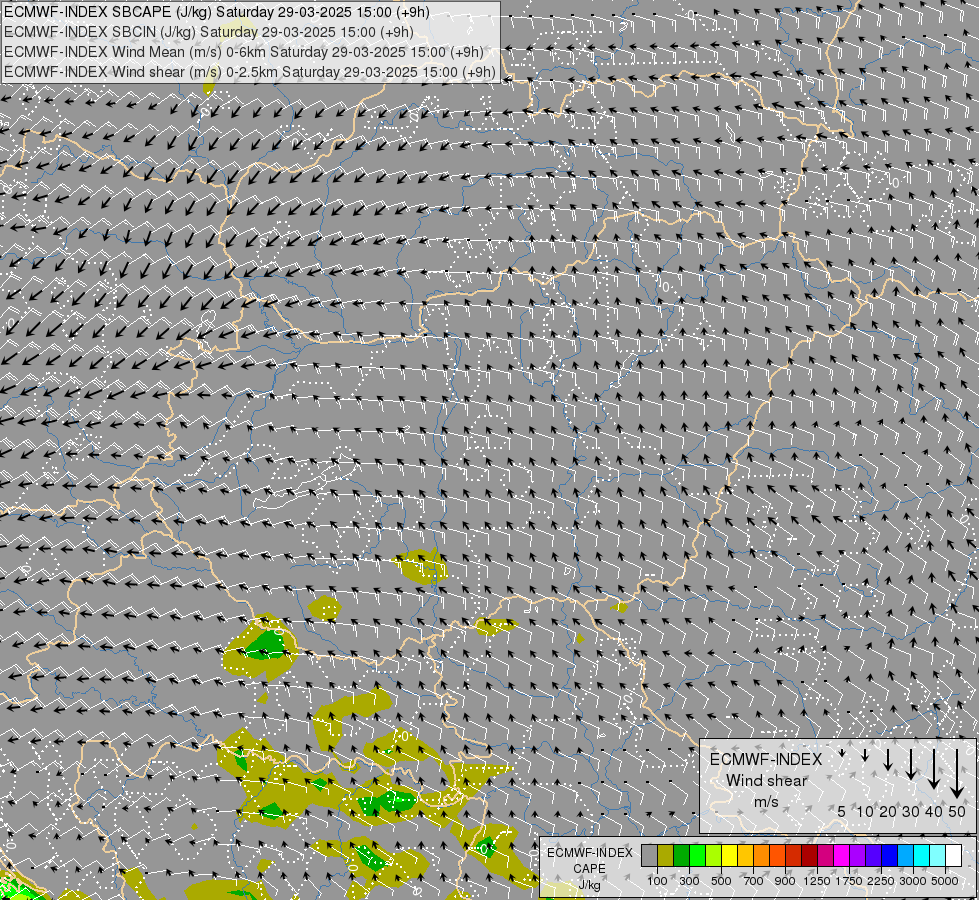Click the '5' wind shear scale value
The image size is (979, 900).
point(842,811)
